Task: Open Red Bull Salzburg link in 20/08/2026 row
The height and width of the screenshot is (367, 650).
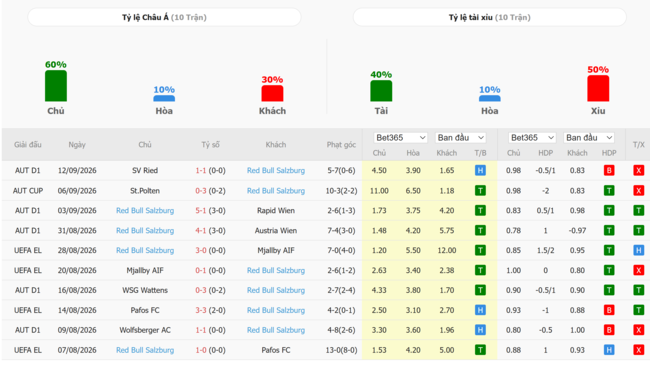Action: pyautogui.click(x=276, y=270)
